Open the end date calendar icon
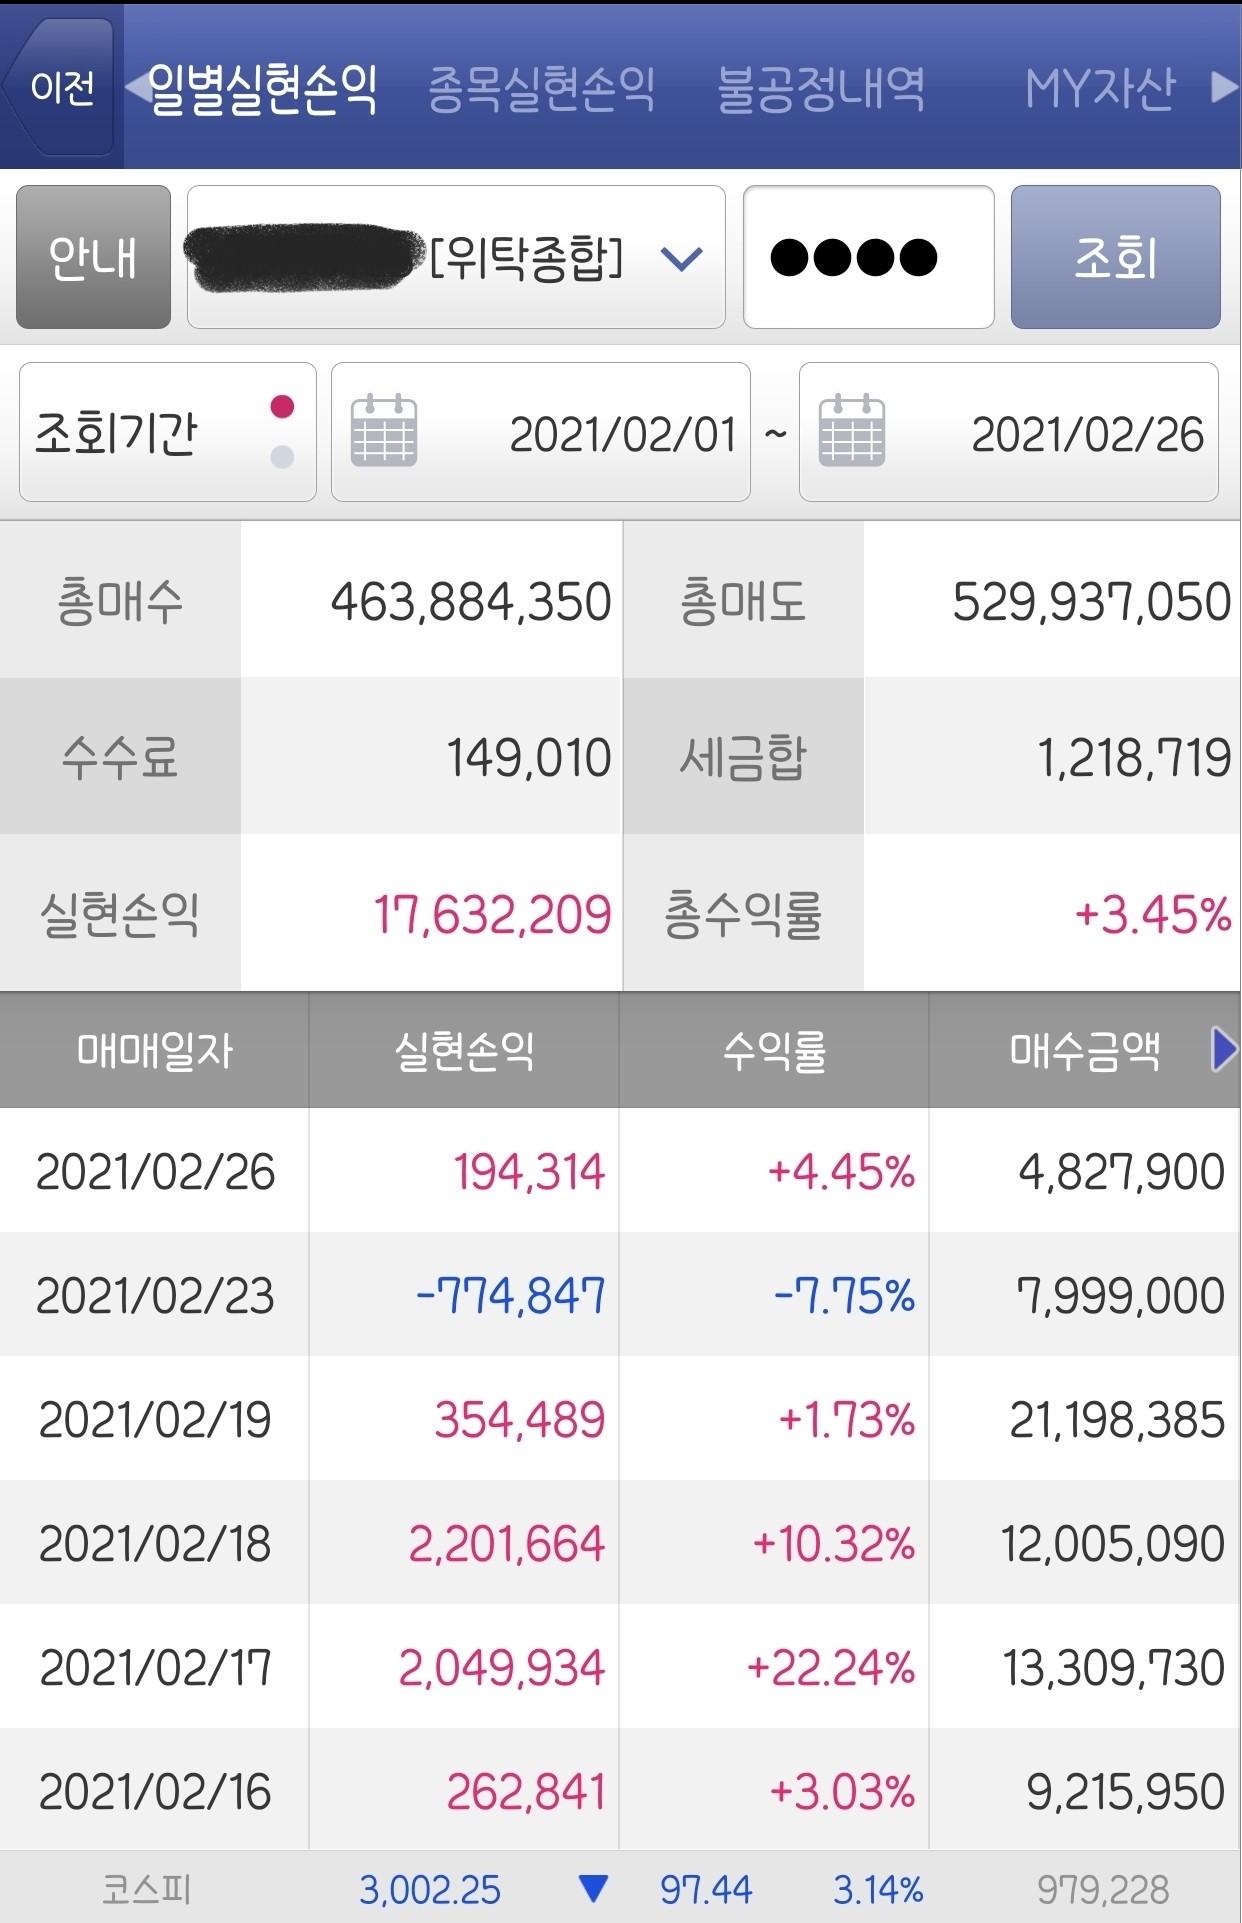Screen dimensions: 1242x1923 (x=852, y=431)
